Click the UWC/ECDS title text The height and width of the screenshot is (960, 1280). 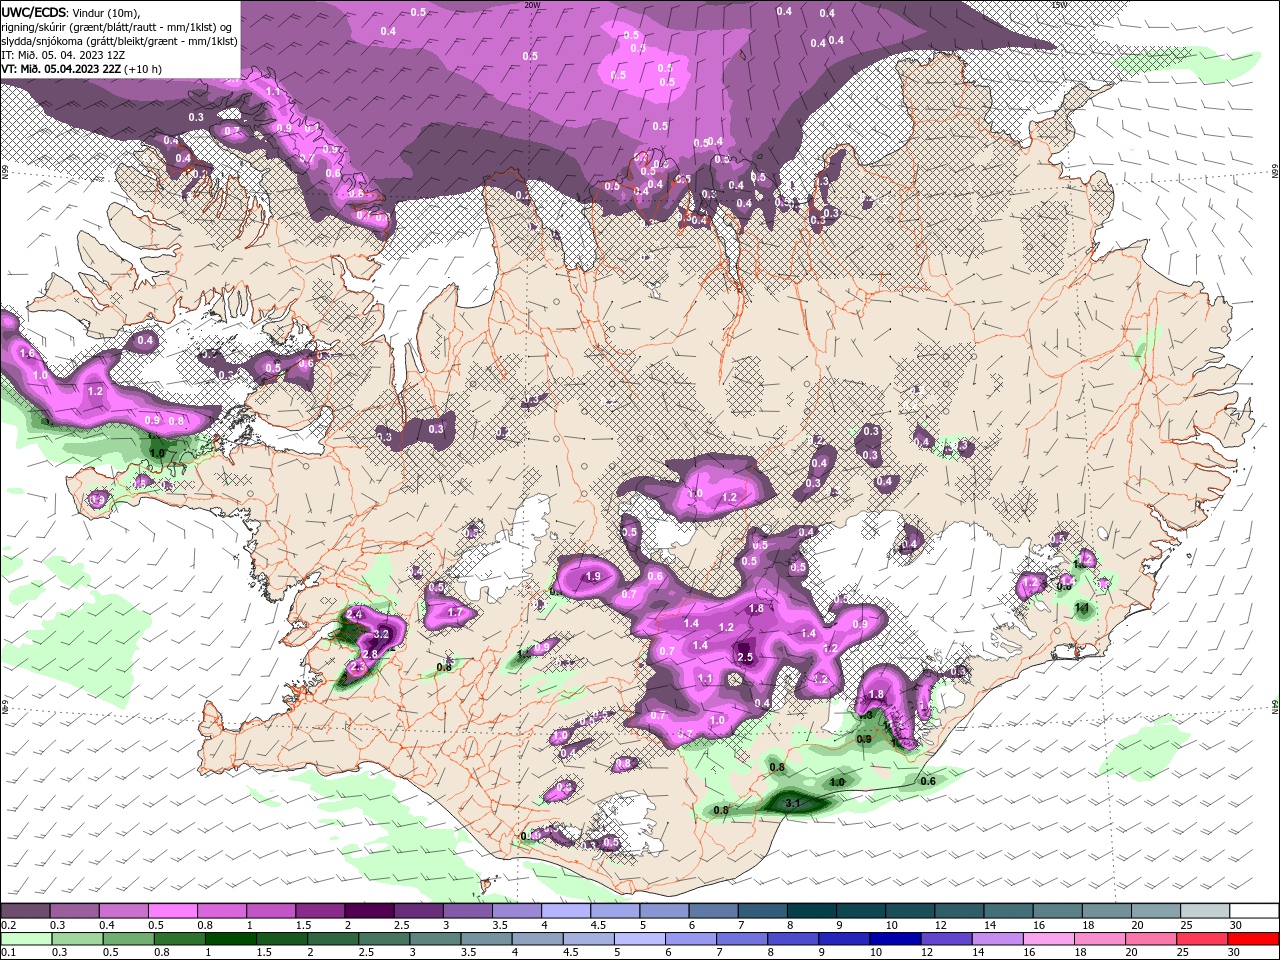(x=34, y=12)
